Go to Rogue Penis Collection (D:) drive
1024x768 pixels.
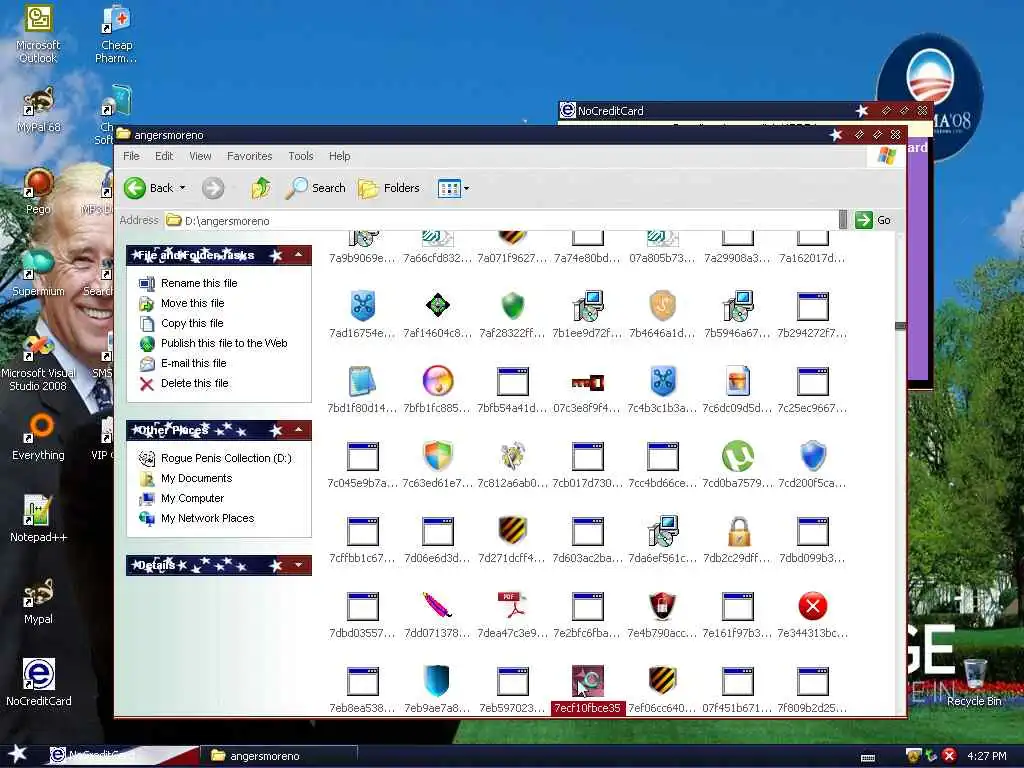(x=226, y=458)
